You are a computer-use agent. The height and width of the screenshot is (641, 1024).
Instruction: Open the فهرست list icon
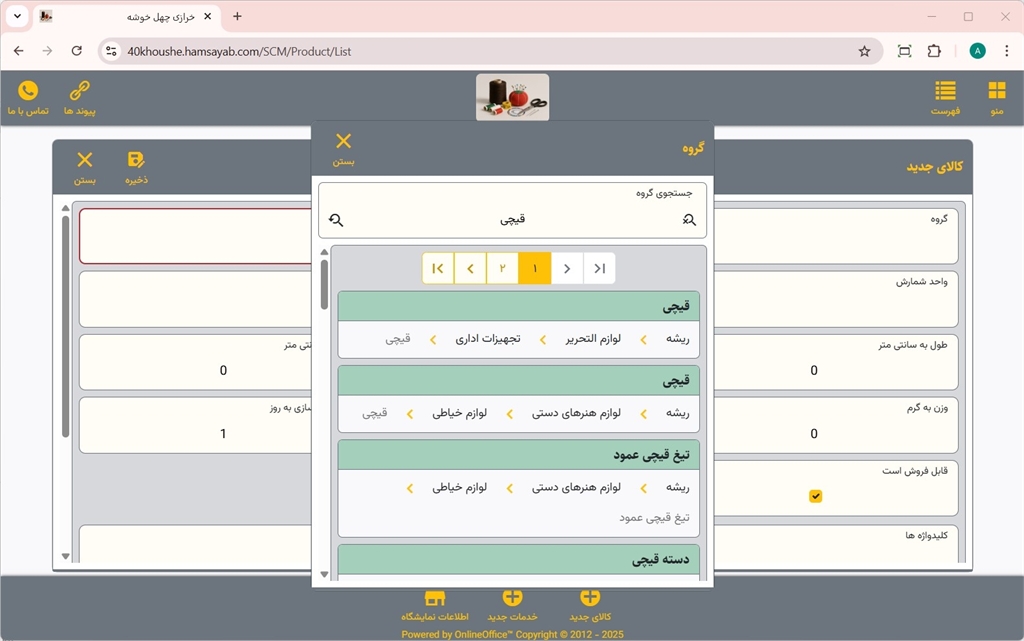point(945,97)
